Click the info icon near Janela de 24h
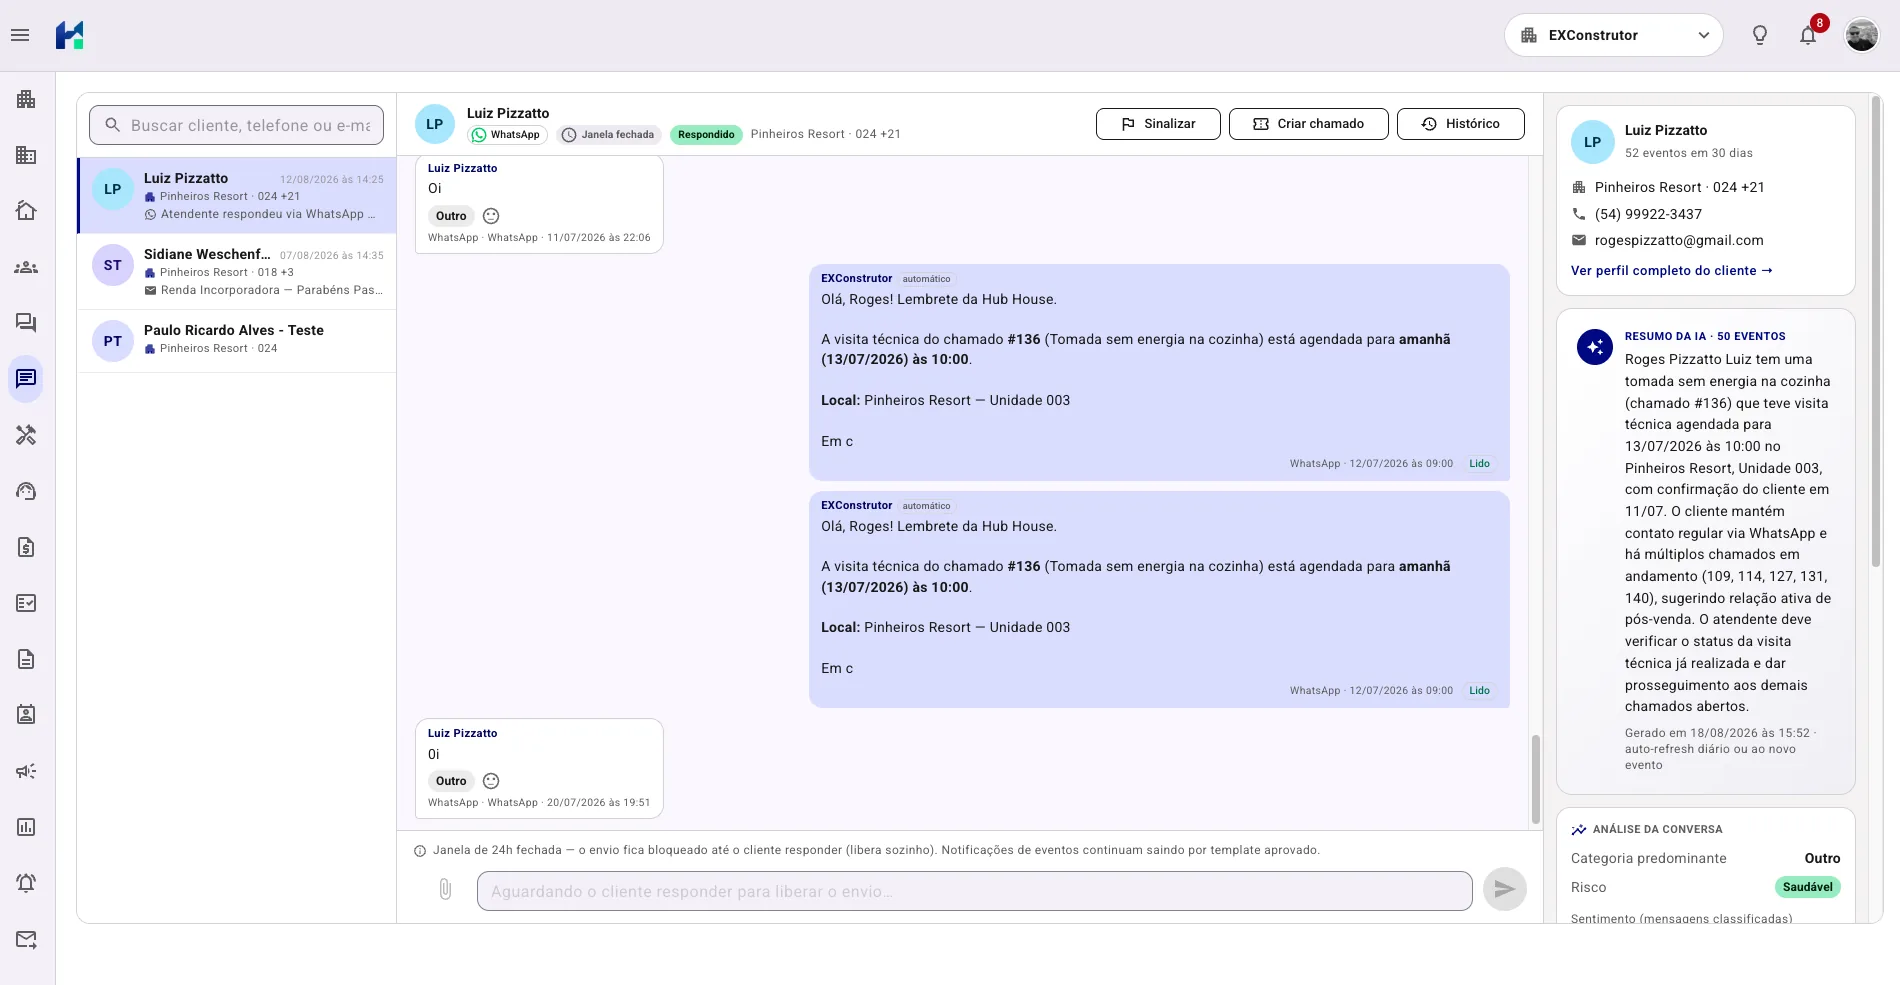This screenshot has height=985, width=1900. [x=420, y=851]
